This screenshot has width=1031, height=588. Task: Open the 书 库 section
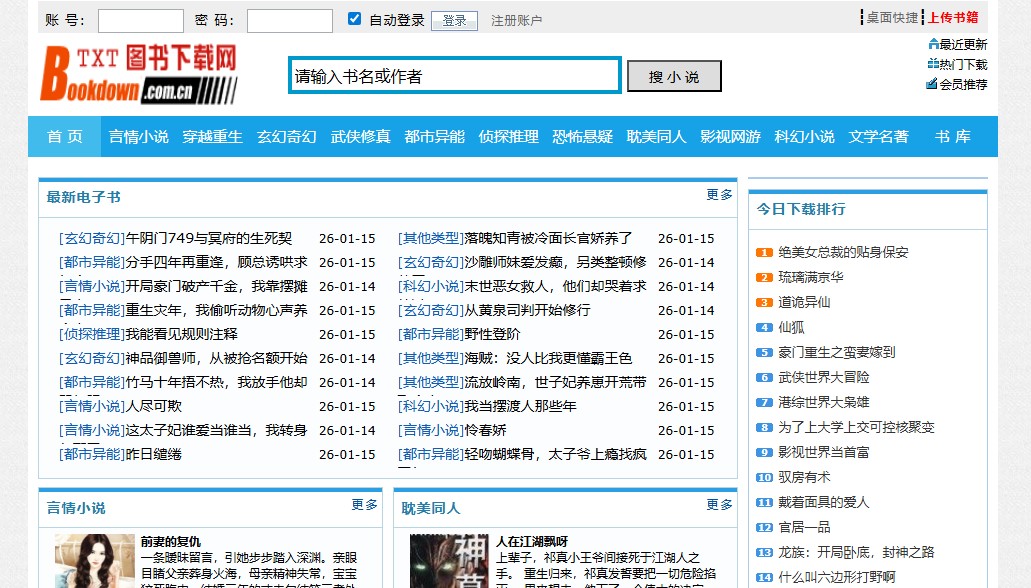(x=951, y=137)
